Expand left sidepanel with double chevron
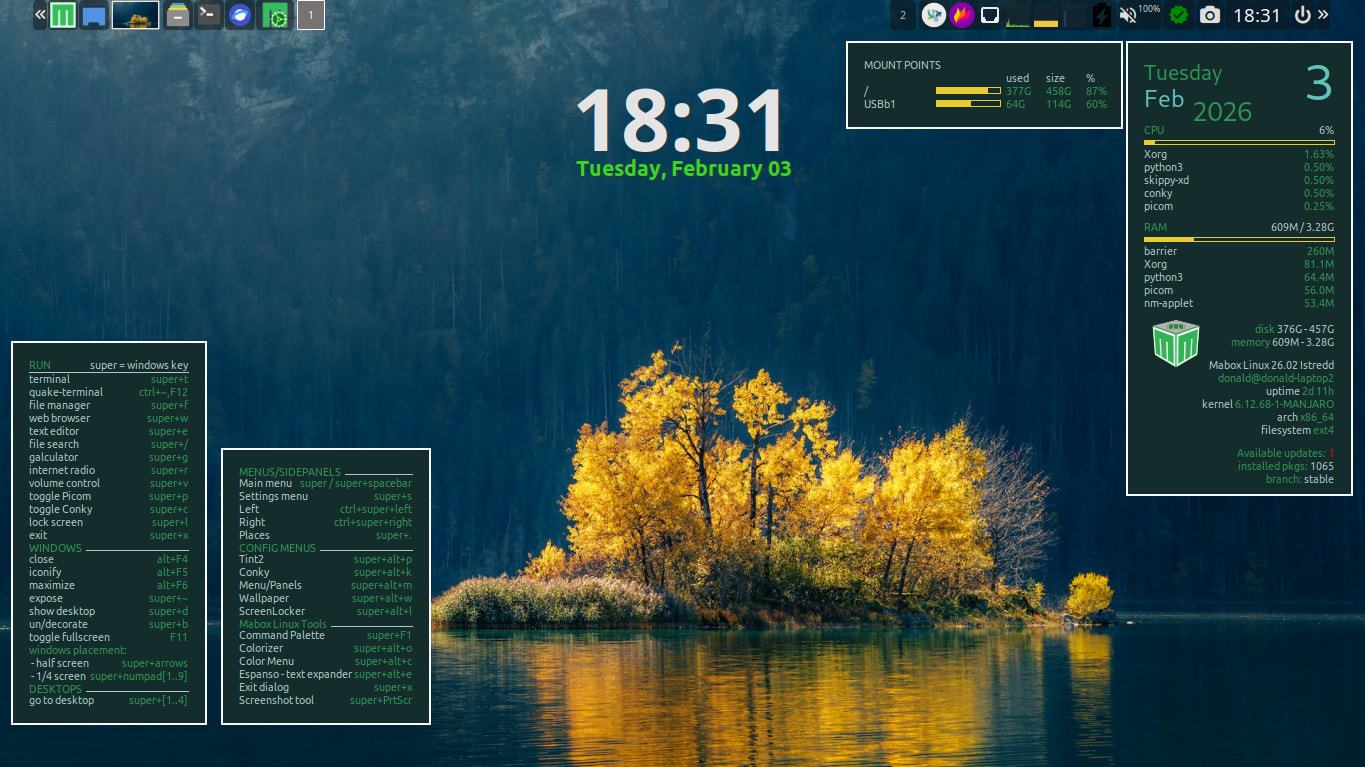 point(40,15)
